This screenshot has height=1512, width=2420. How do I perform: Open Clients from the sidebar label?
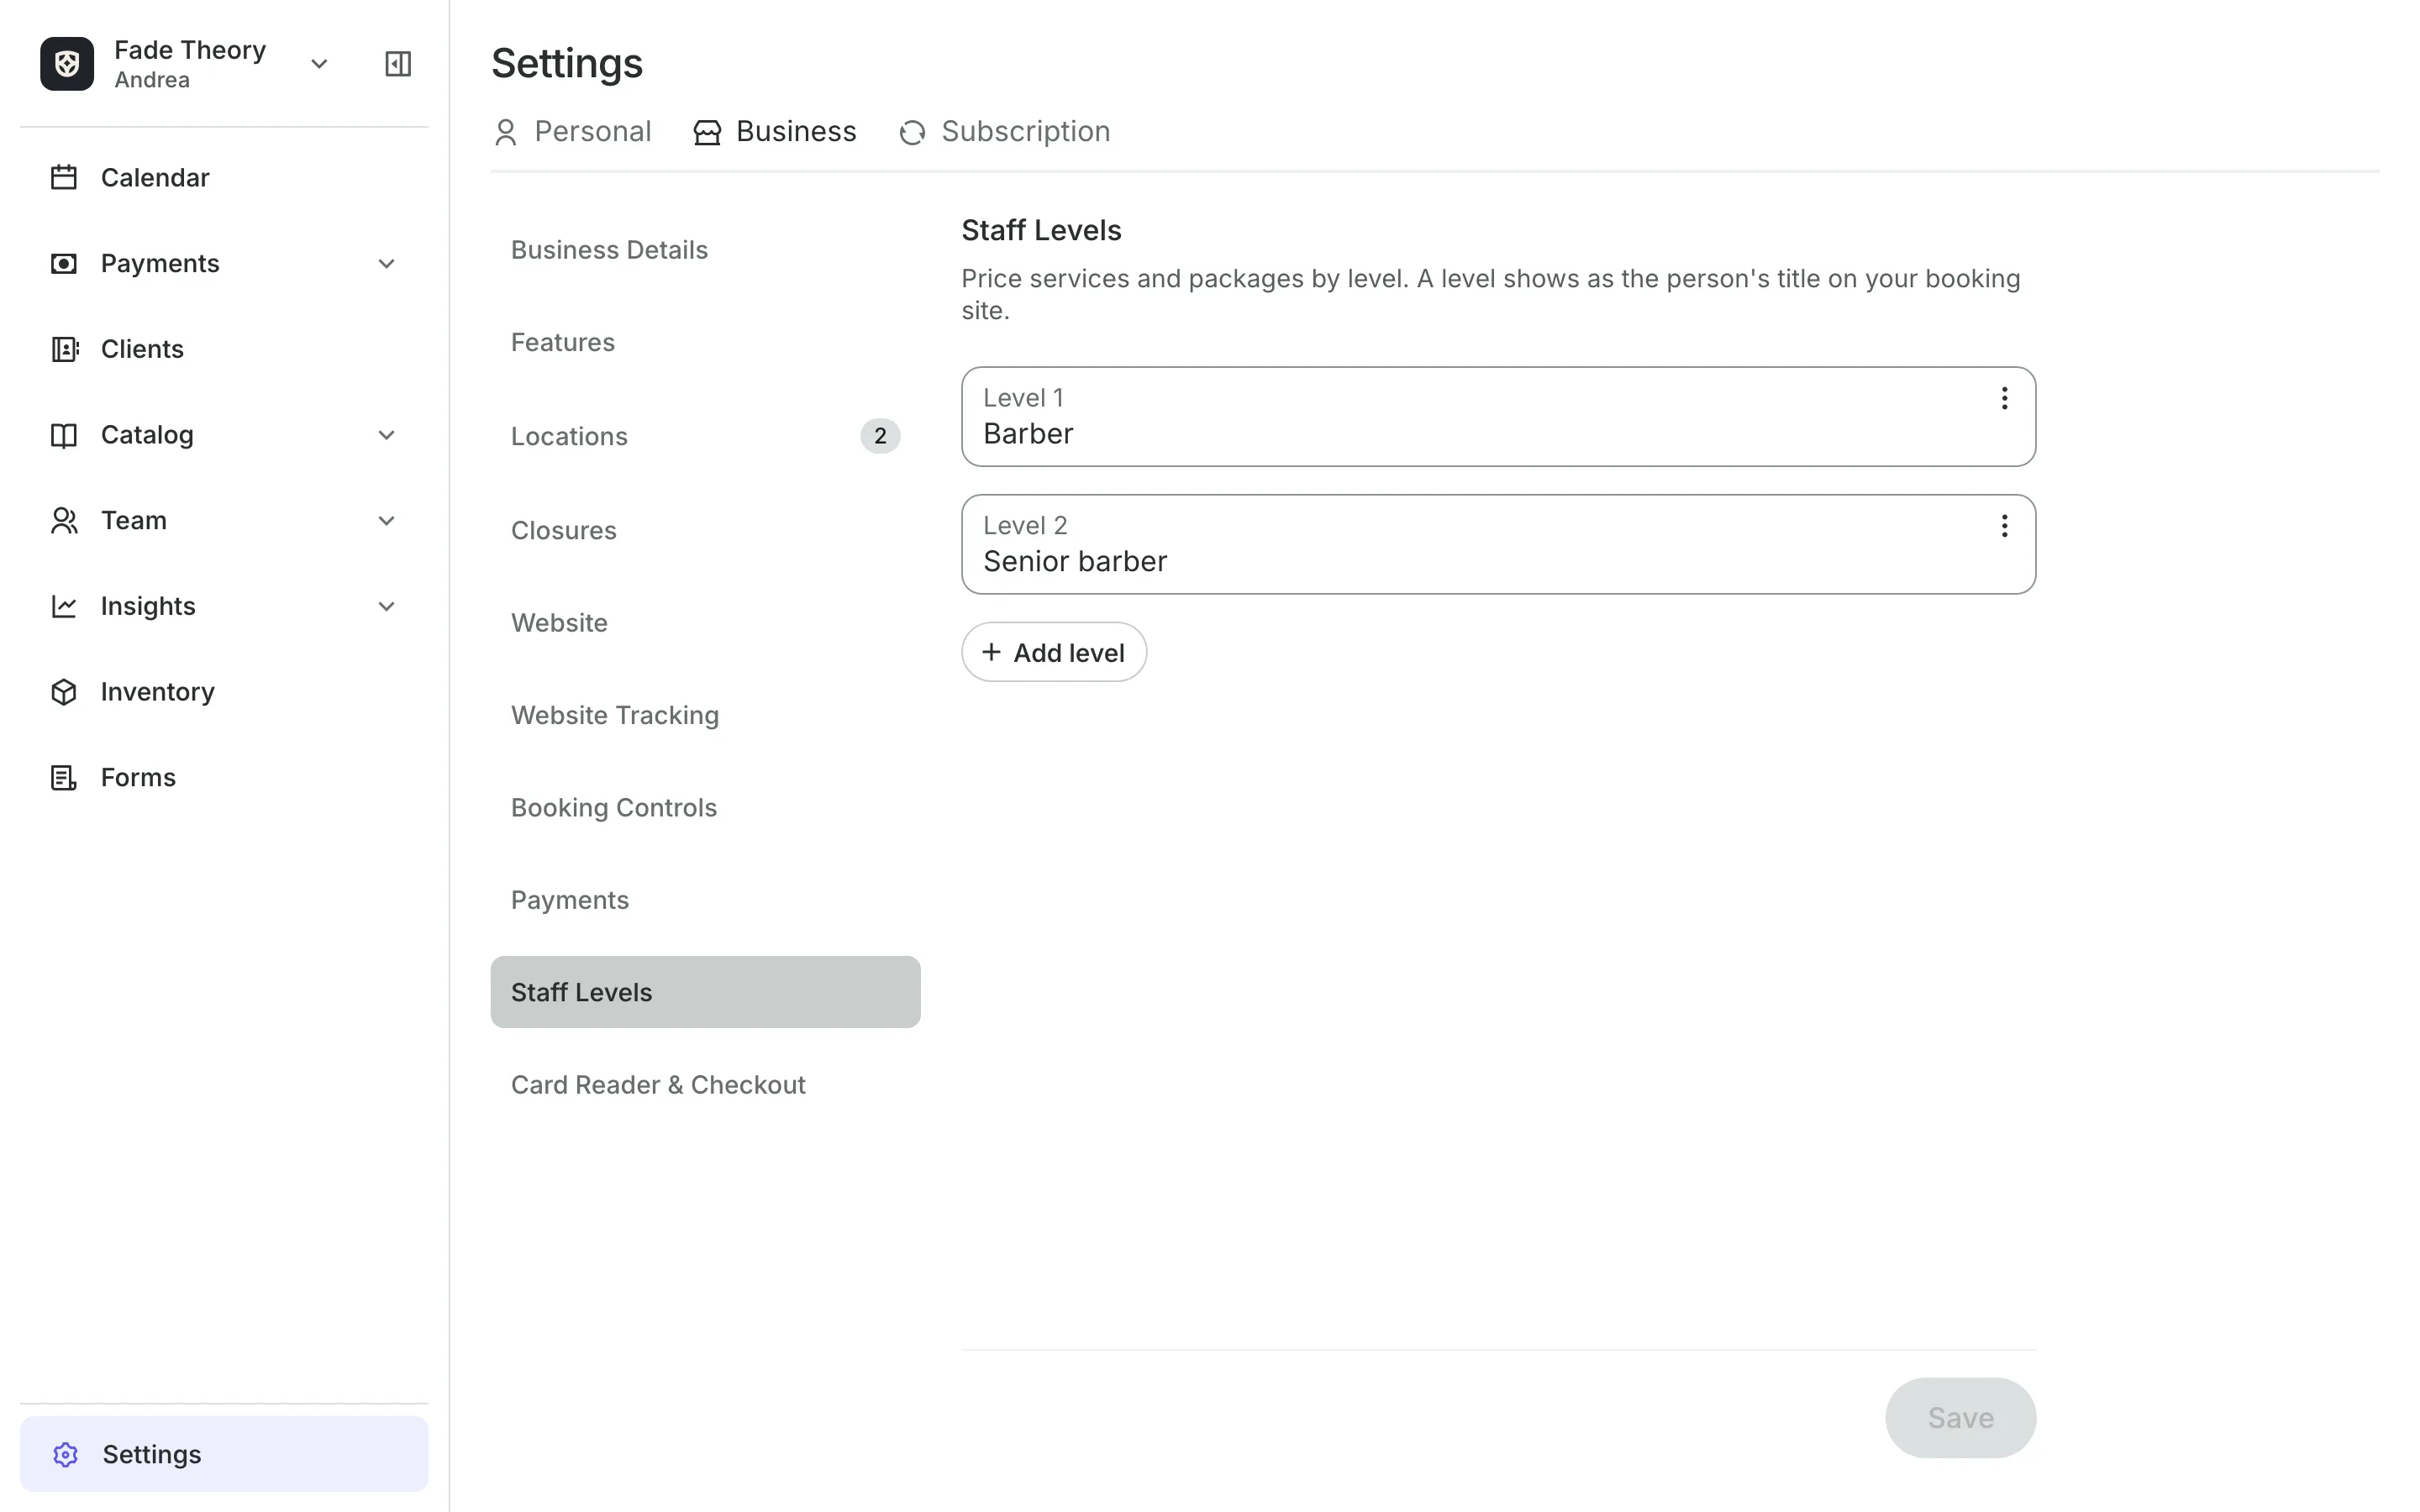[142, 349]
